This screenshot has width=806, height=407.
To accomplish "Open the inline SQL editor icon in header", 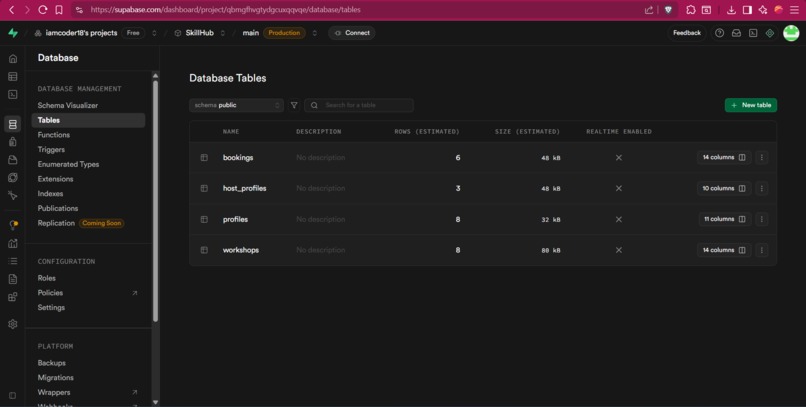I will 753,33.
